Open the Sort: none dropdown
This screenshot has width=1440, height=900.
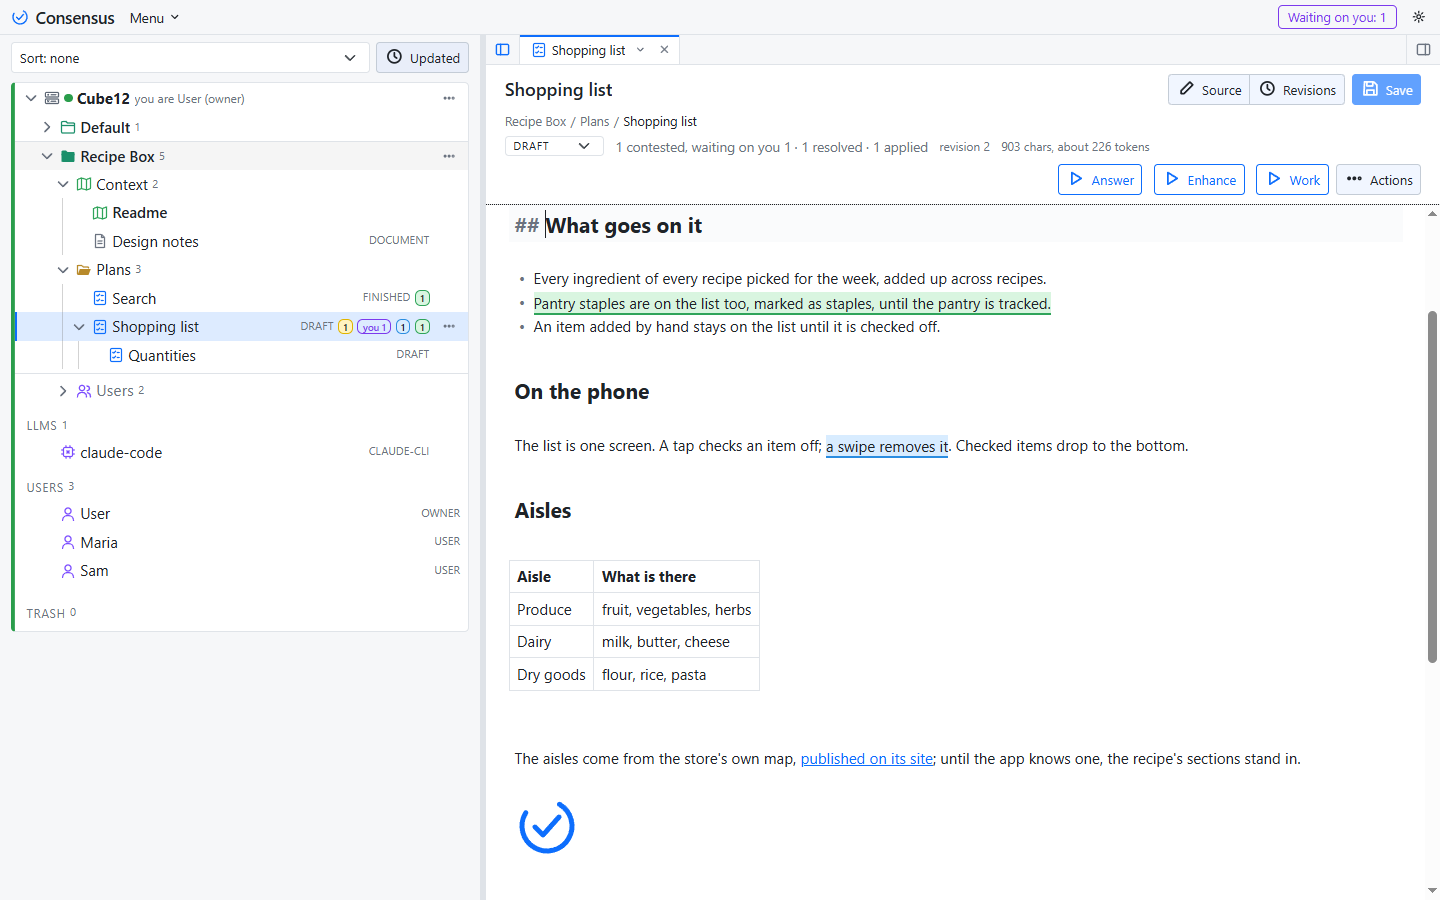click(x=190, y=58)
